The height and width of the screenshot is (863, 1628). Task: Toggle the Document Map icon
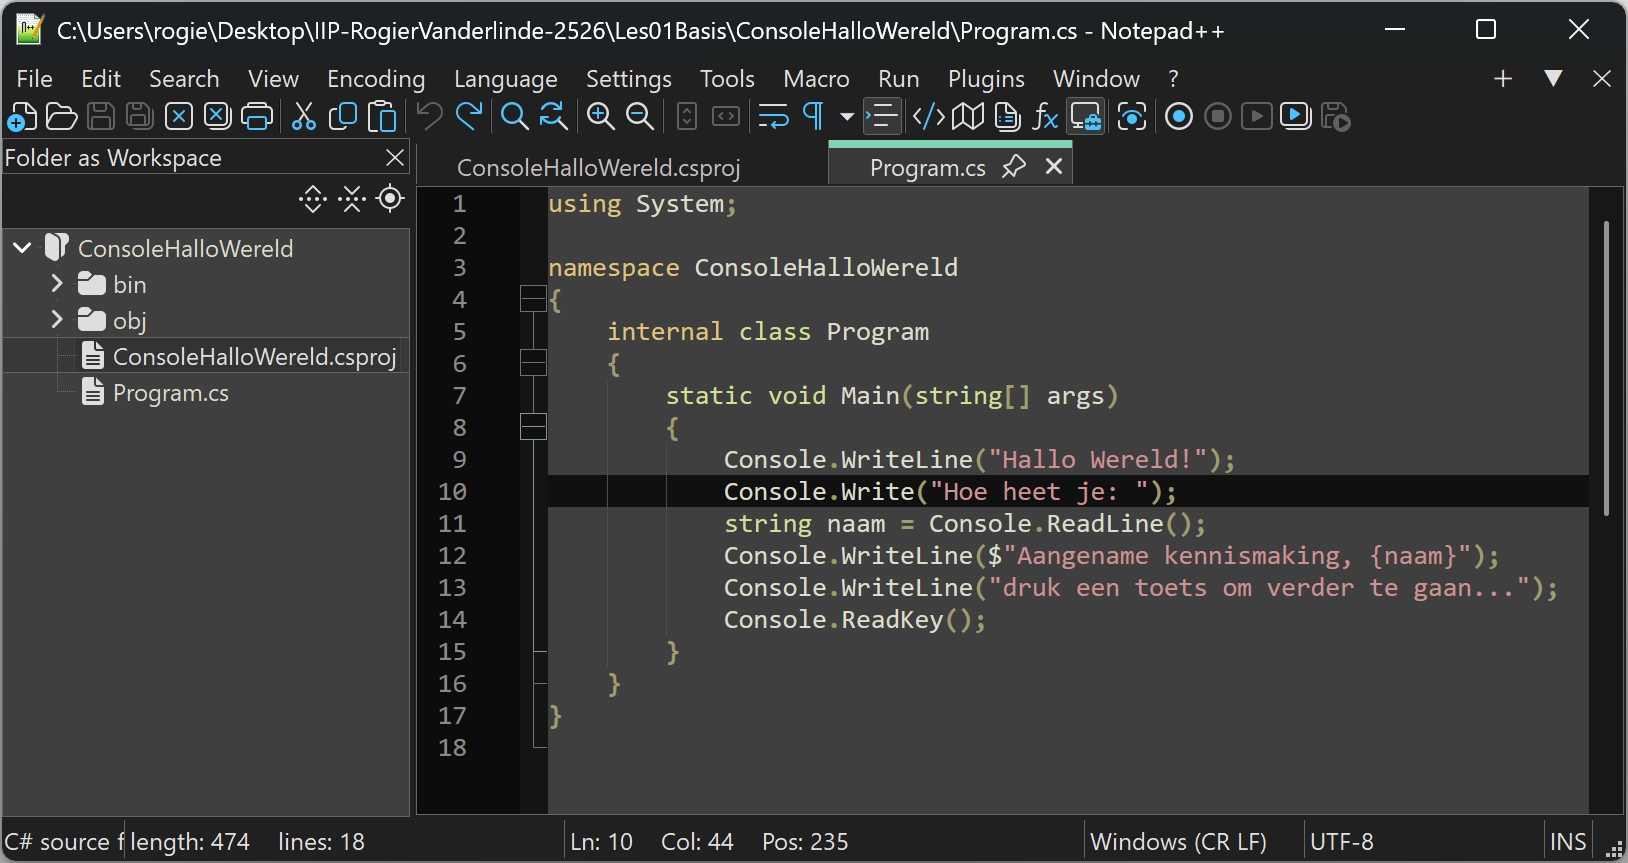(x=968, y=117)
